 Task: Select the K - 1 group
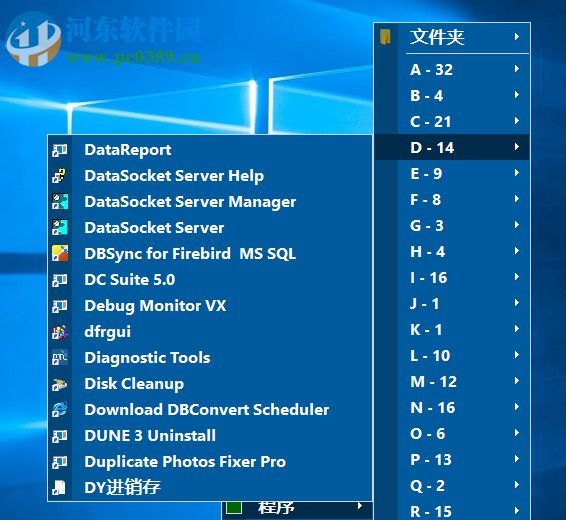(452, 329)
